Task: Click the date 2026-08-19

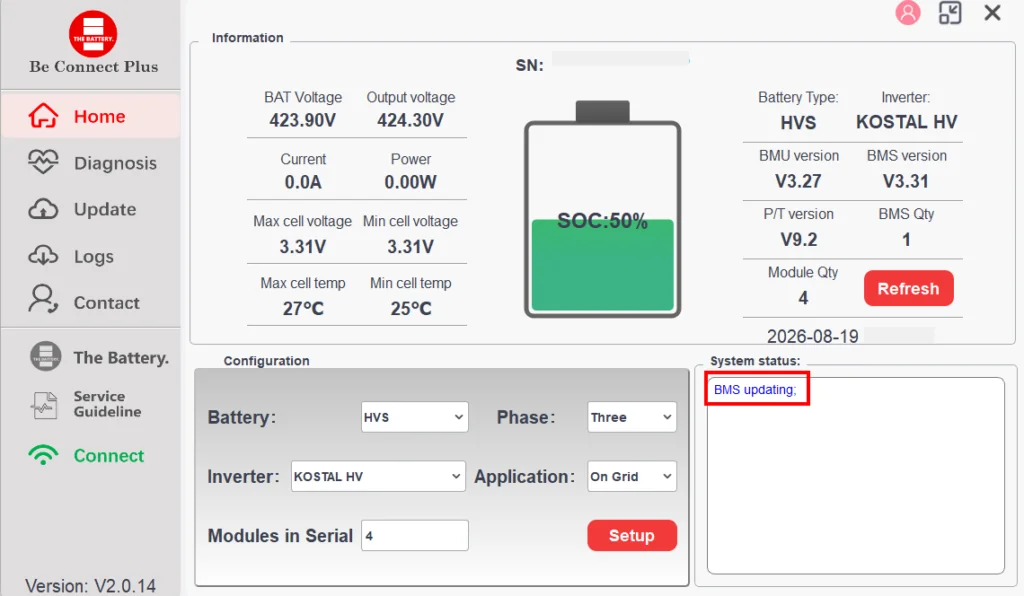Action: (x=812, y=336)
